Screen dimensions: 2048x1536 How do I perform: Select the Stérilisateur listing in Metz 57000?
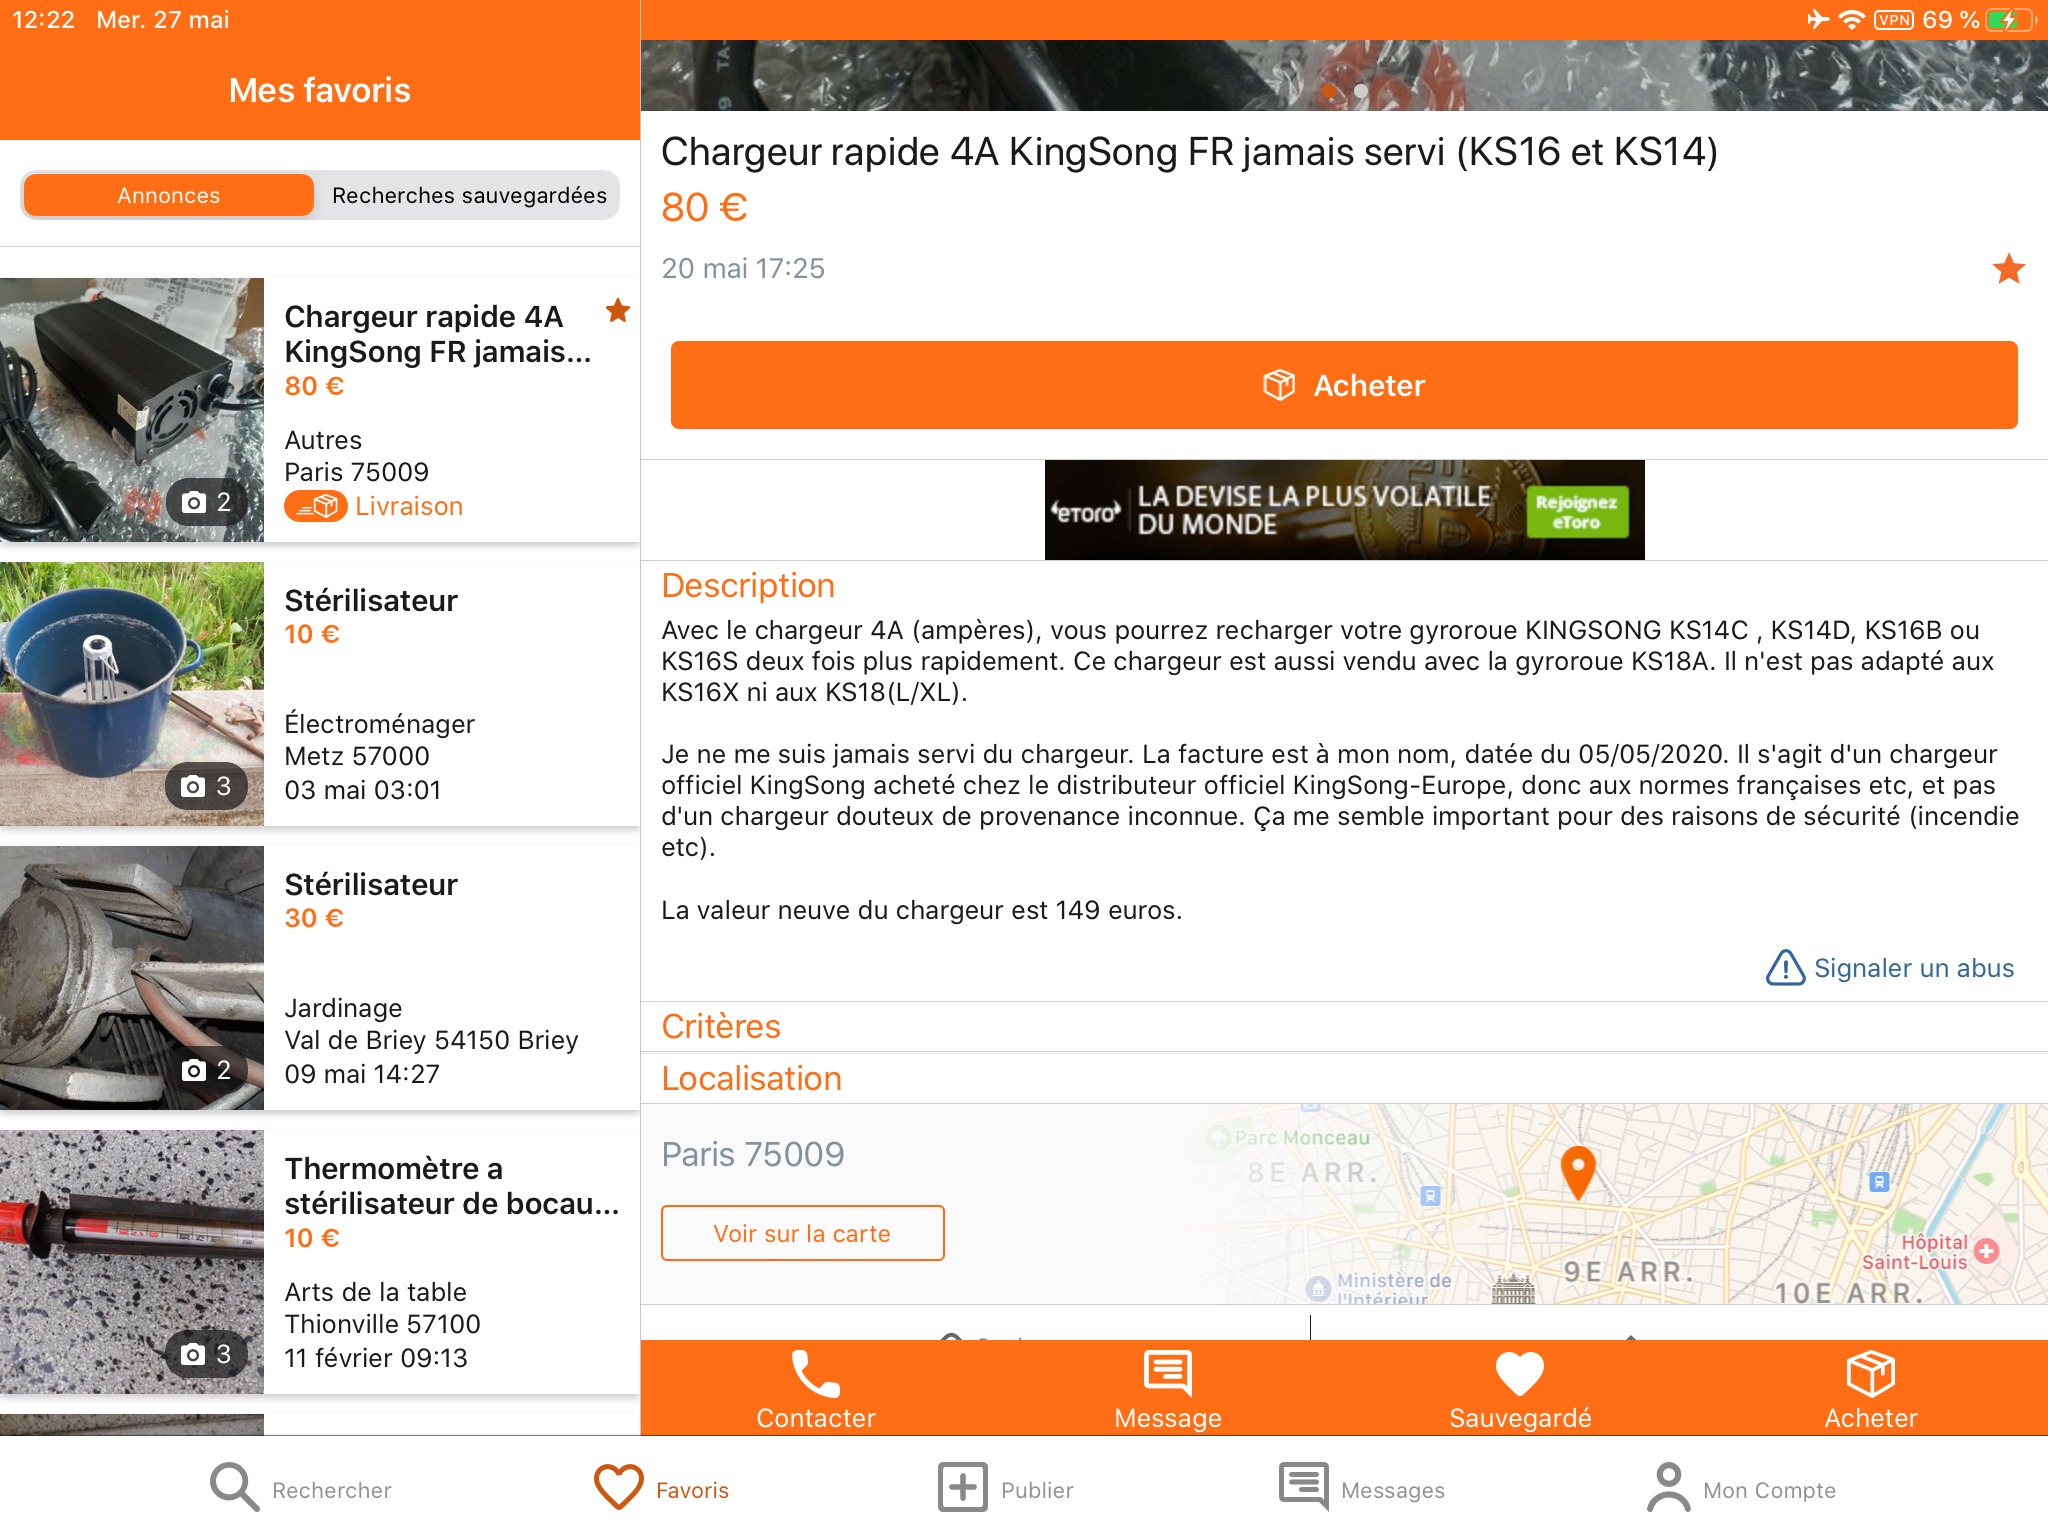point(320,694)
